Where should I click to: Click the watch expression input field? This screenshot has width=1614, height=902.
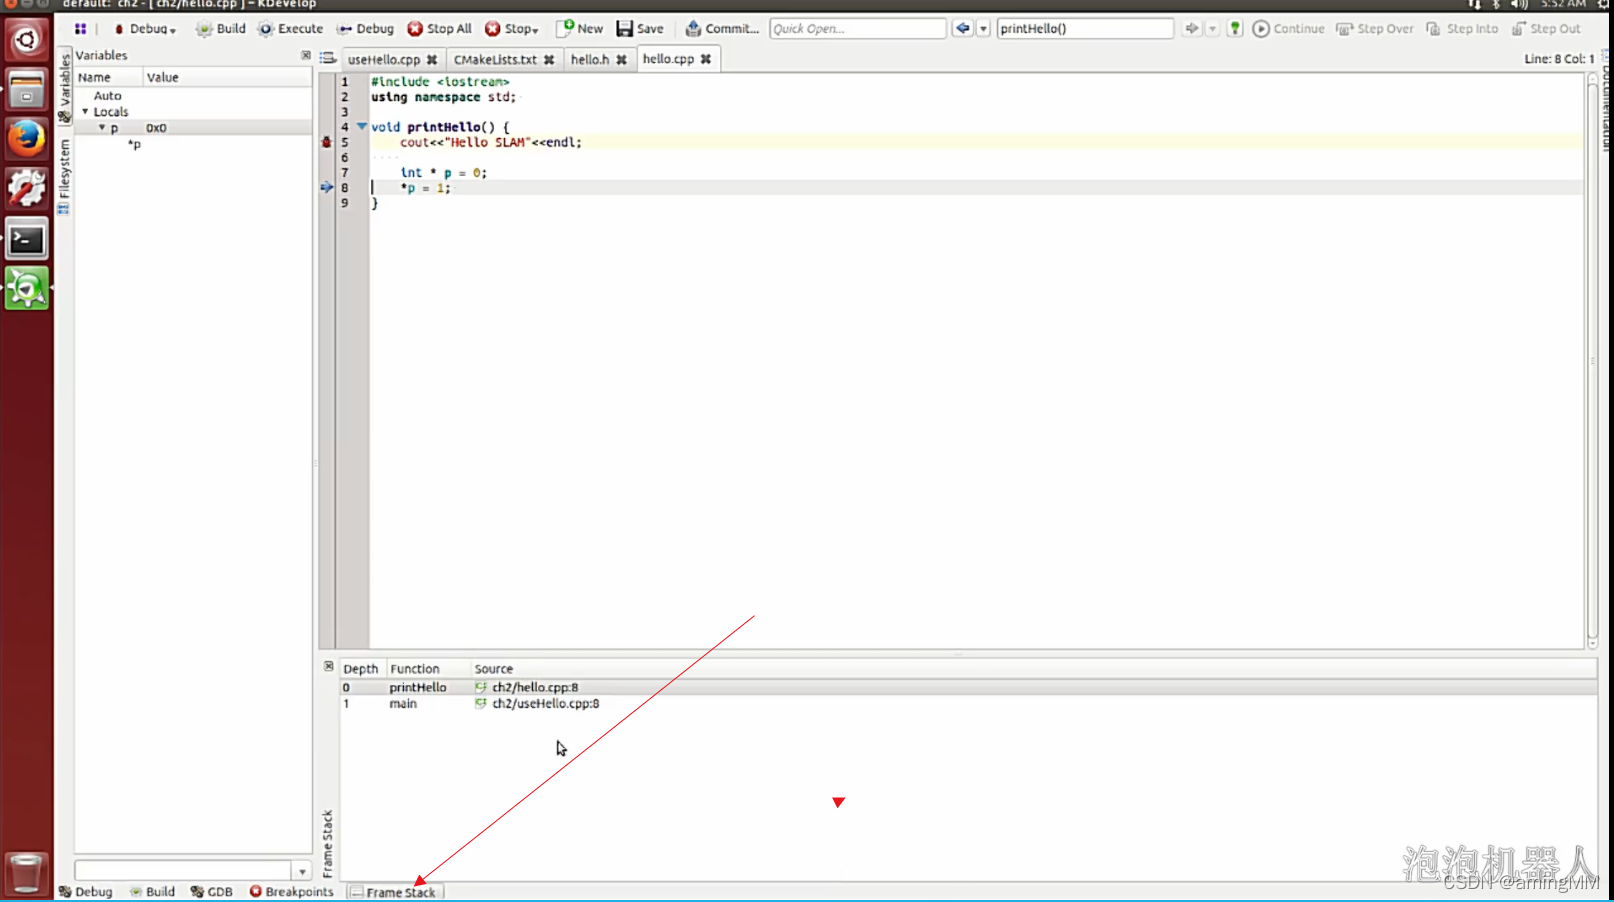(183, 871)
